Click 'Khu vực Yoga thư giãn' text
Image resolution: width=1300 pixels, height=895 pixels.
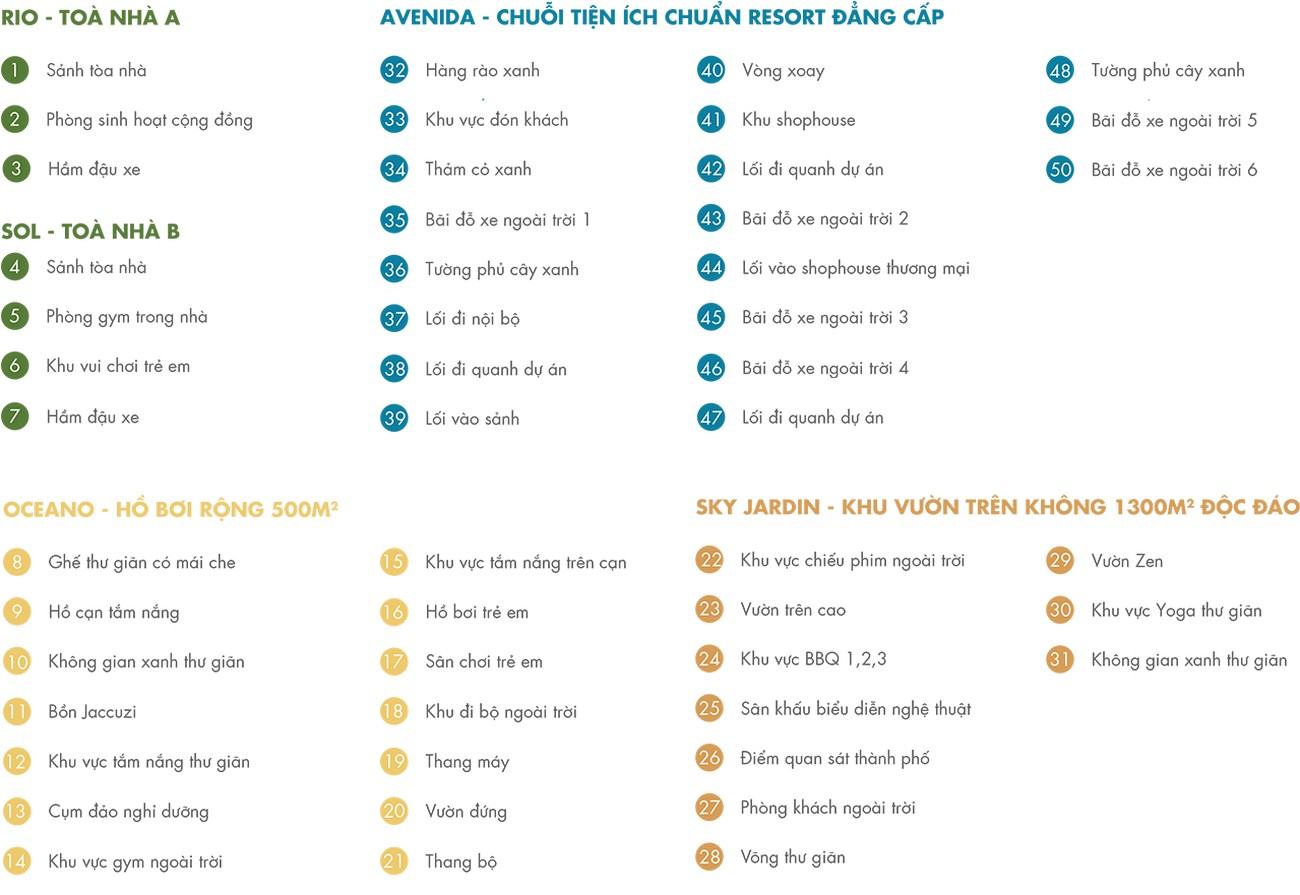[x=1176, y=611]
